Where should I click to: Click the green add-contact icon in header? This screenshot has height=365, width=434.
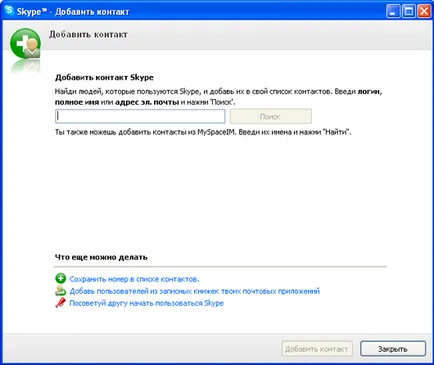pyautogui.click(x=25, y=44)
